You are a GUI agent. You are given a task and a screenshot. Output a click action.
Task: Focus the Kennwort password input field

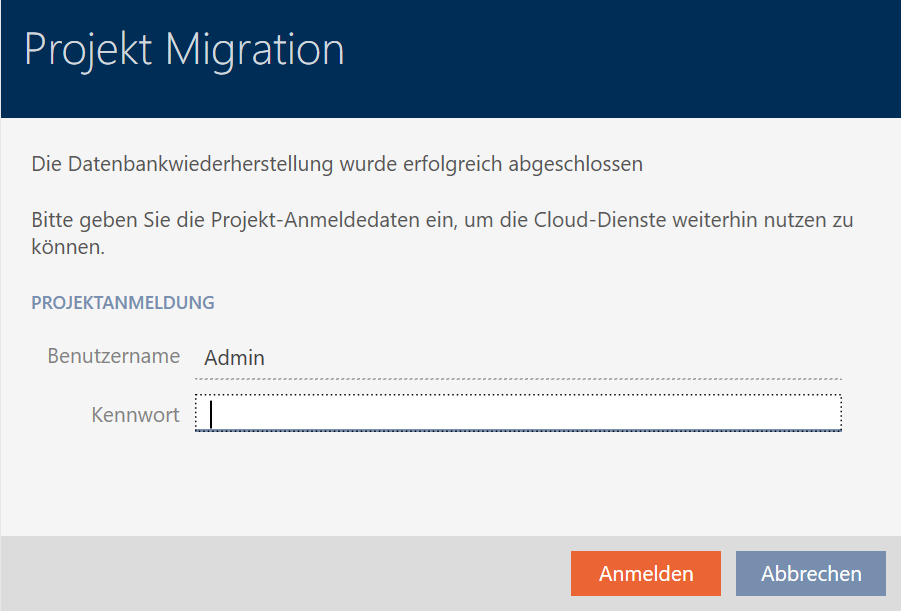518,413
